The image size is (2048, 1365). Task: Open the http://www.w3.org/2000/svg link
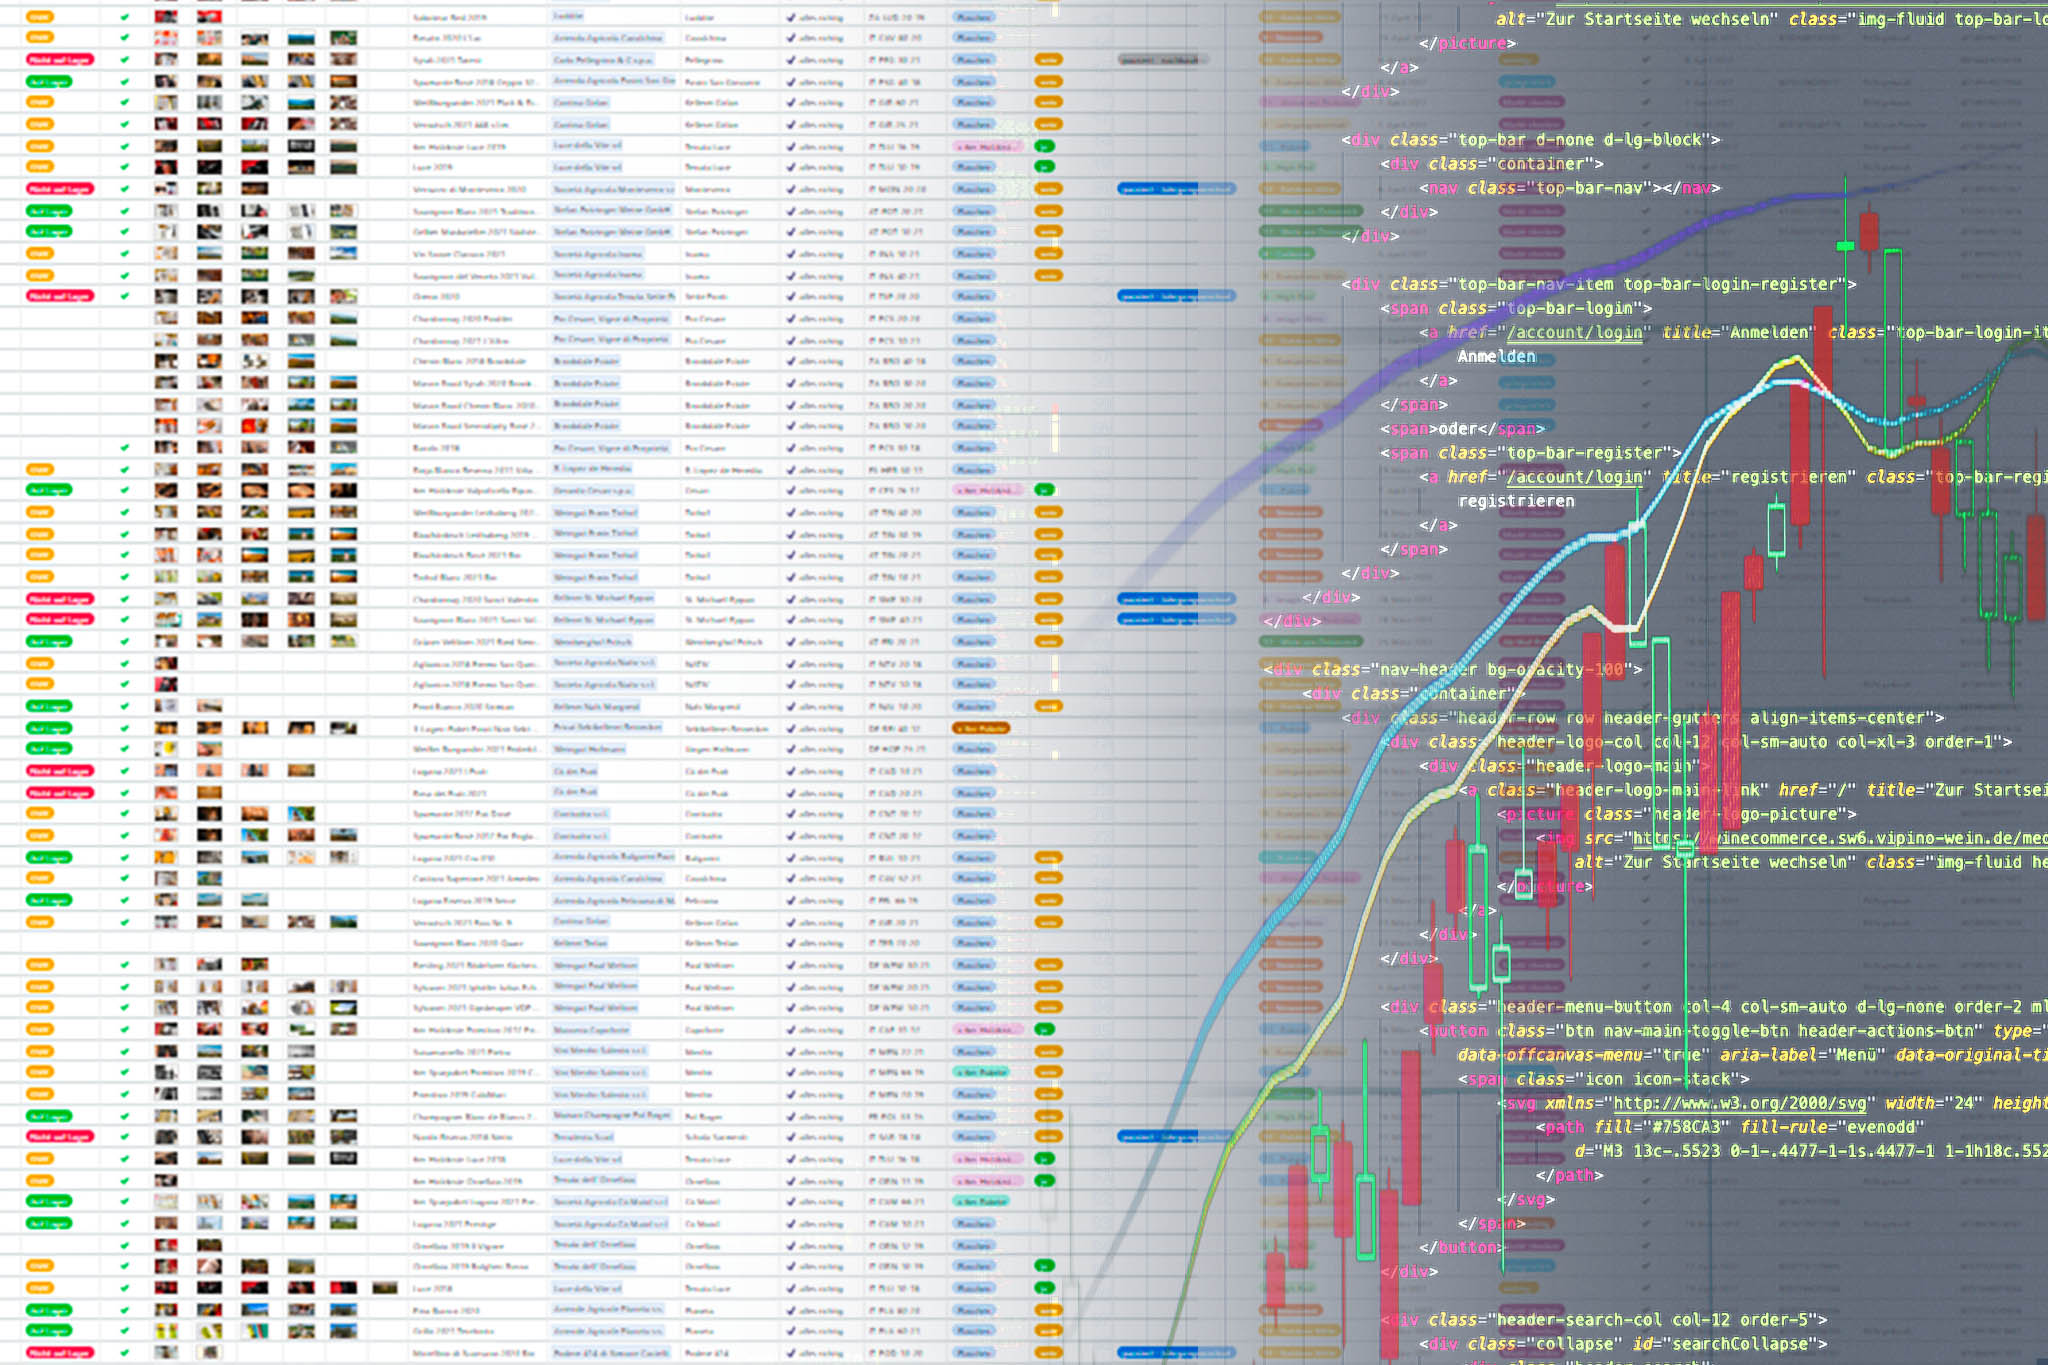pyautogui.click(x=1739, y=1103)
